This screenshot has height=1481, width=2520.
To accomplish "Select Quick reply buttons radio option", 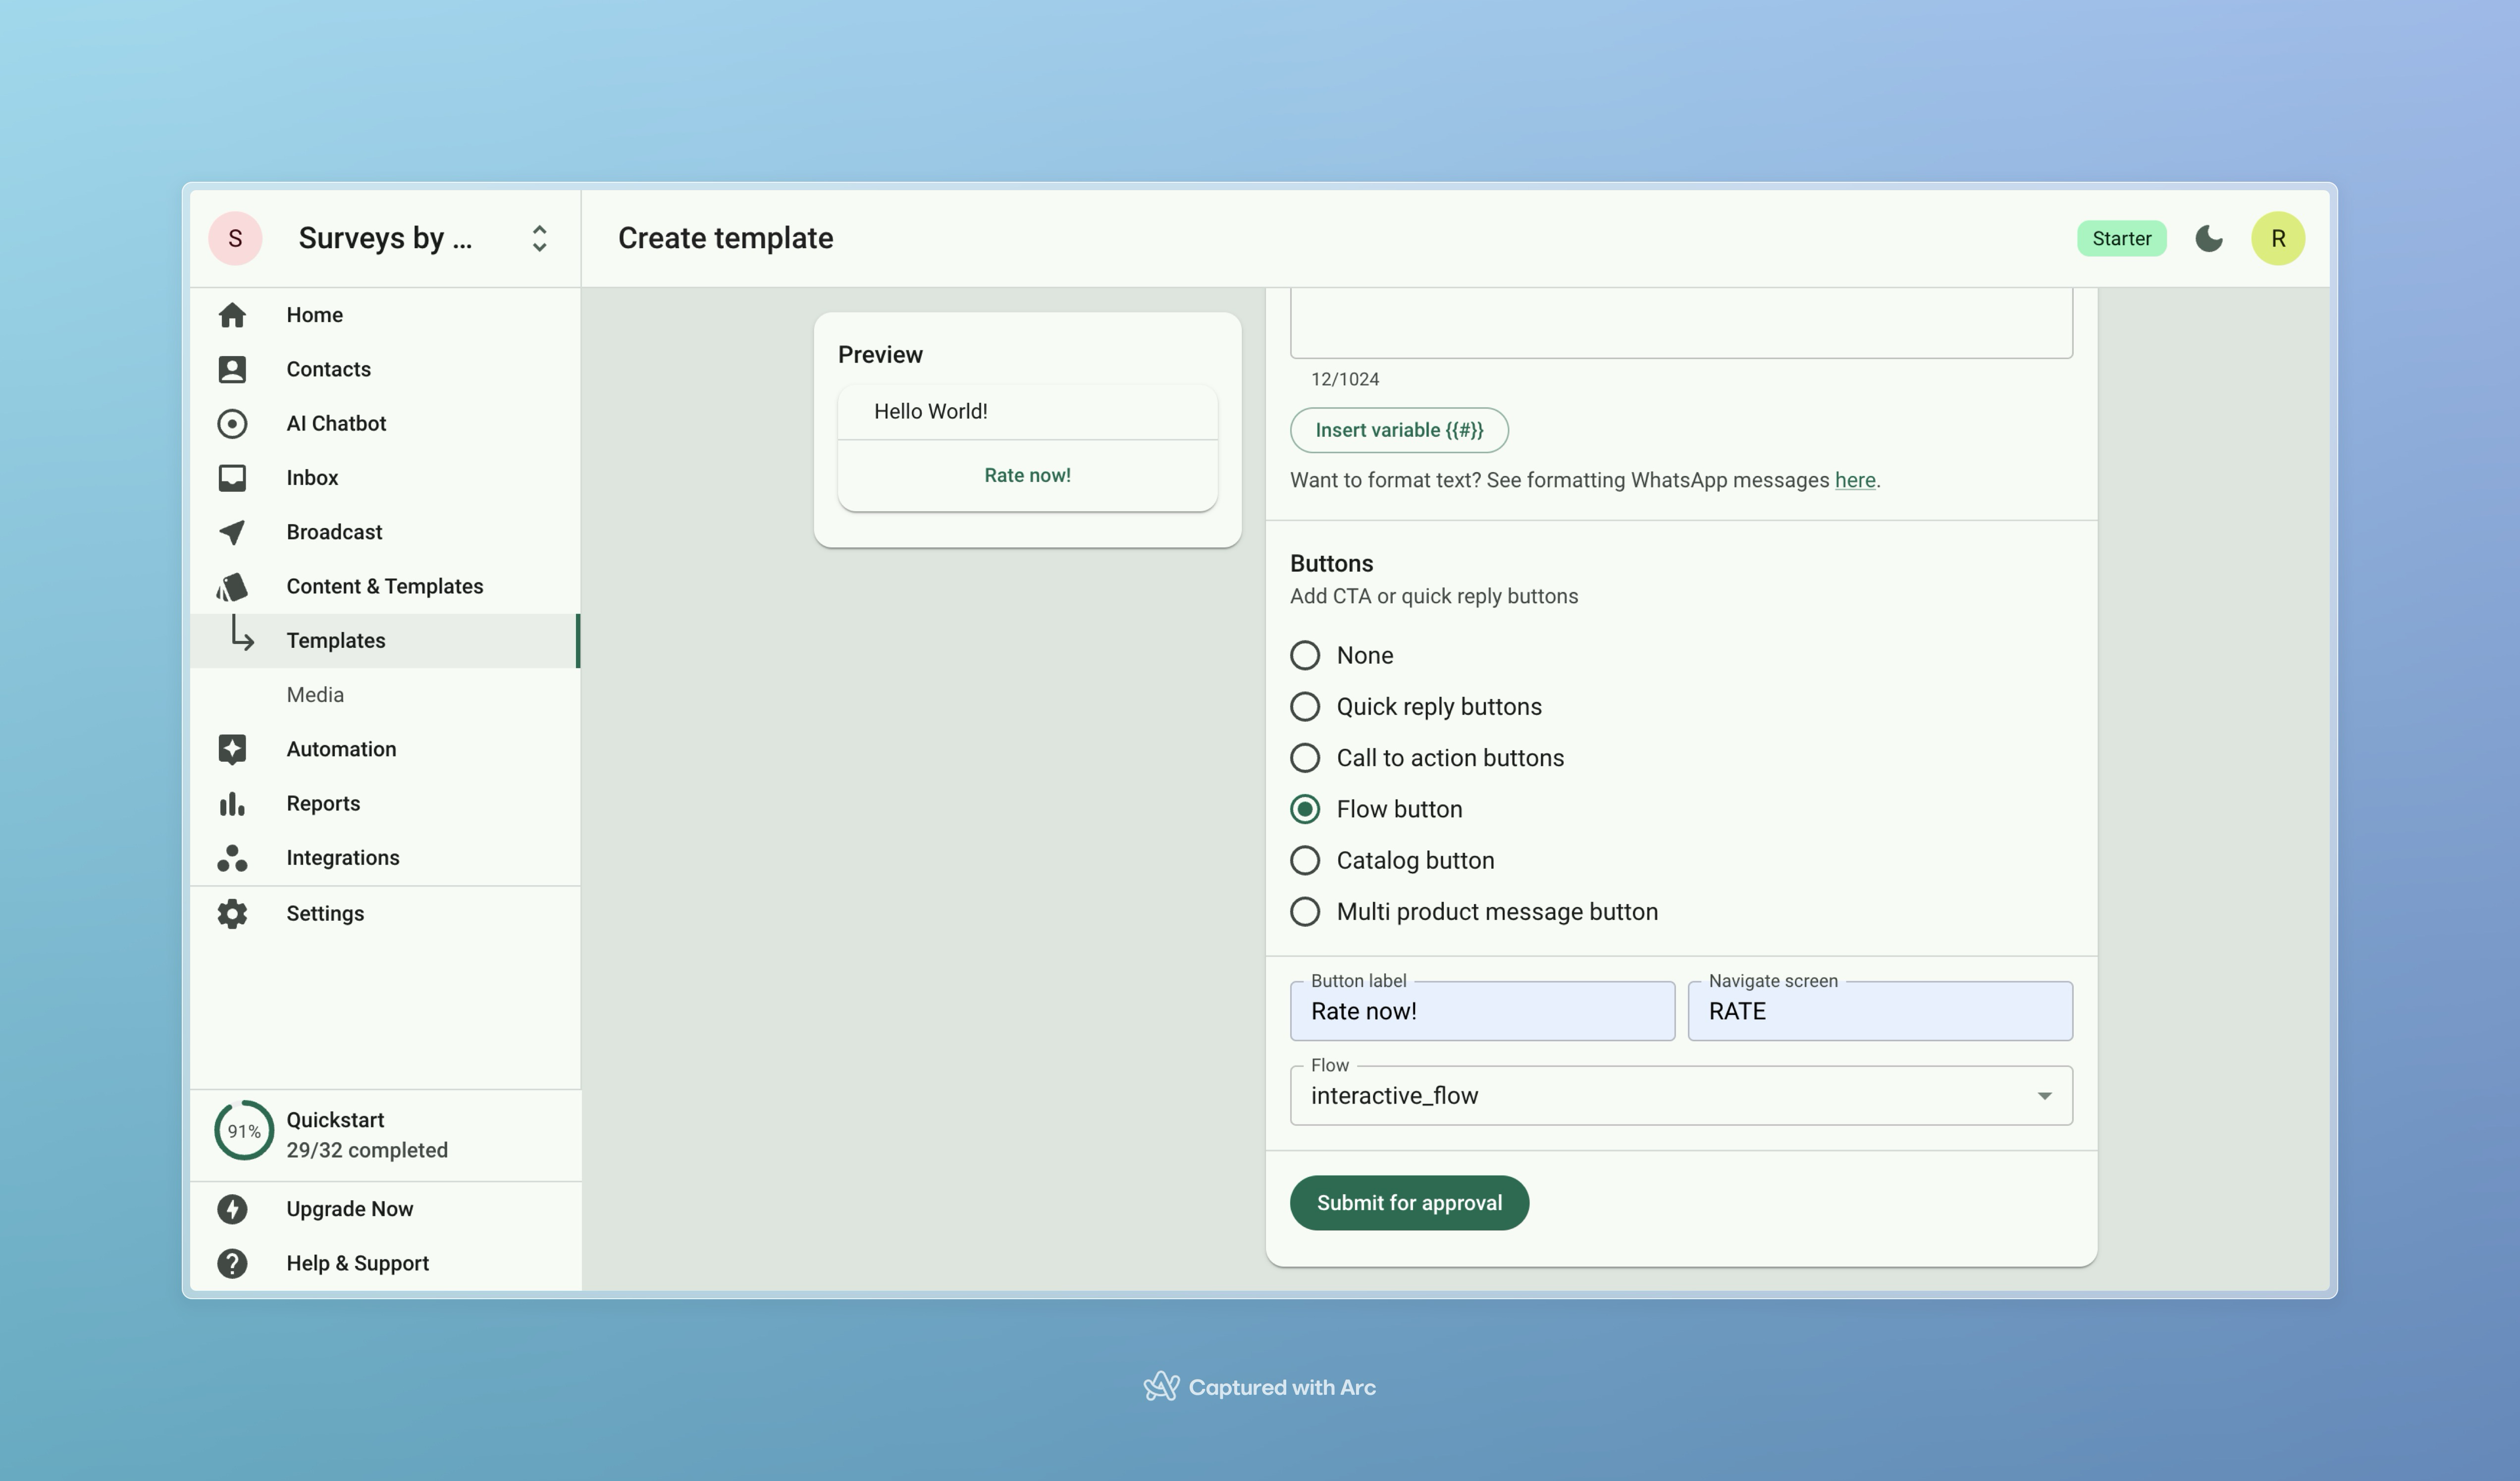I will click(x=1305, y=707).
